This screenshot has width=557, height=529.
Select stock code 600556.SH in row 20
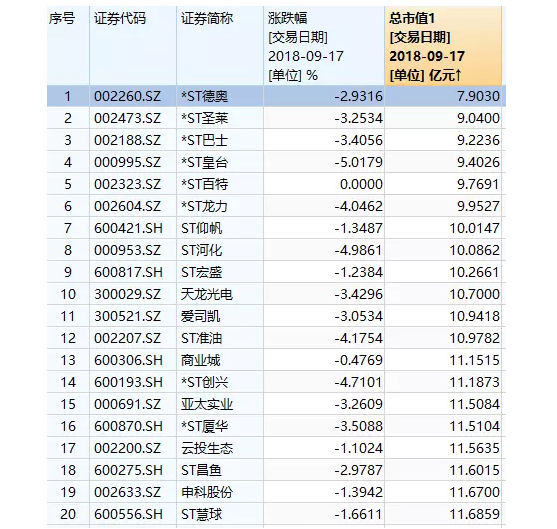click(128, 515)
